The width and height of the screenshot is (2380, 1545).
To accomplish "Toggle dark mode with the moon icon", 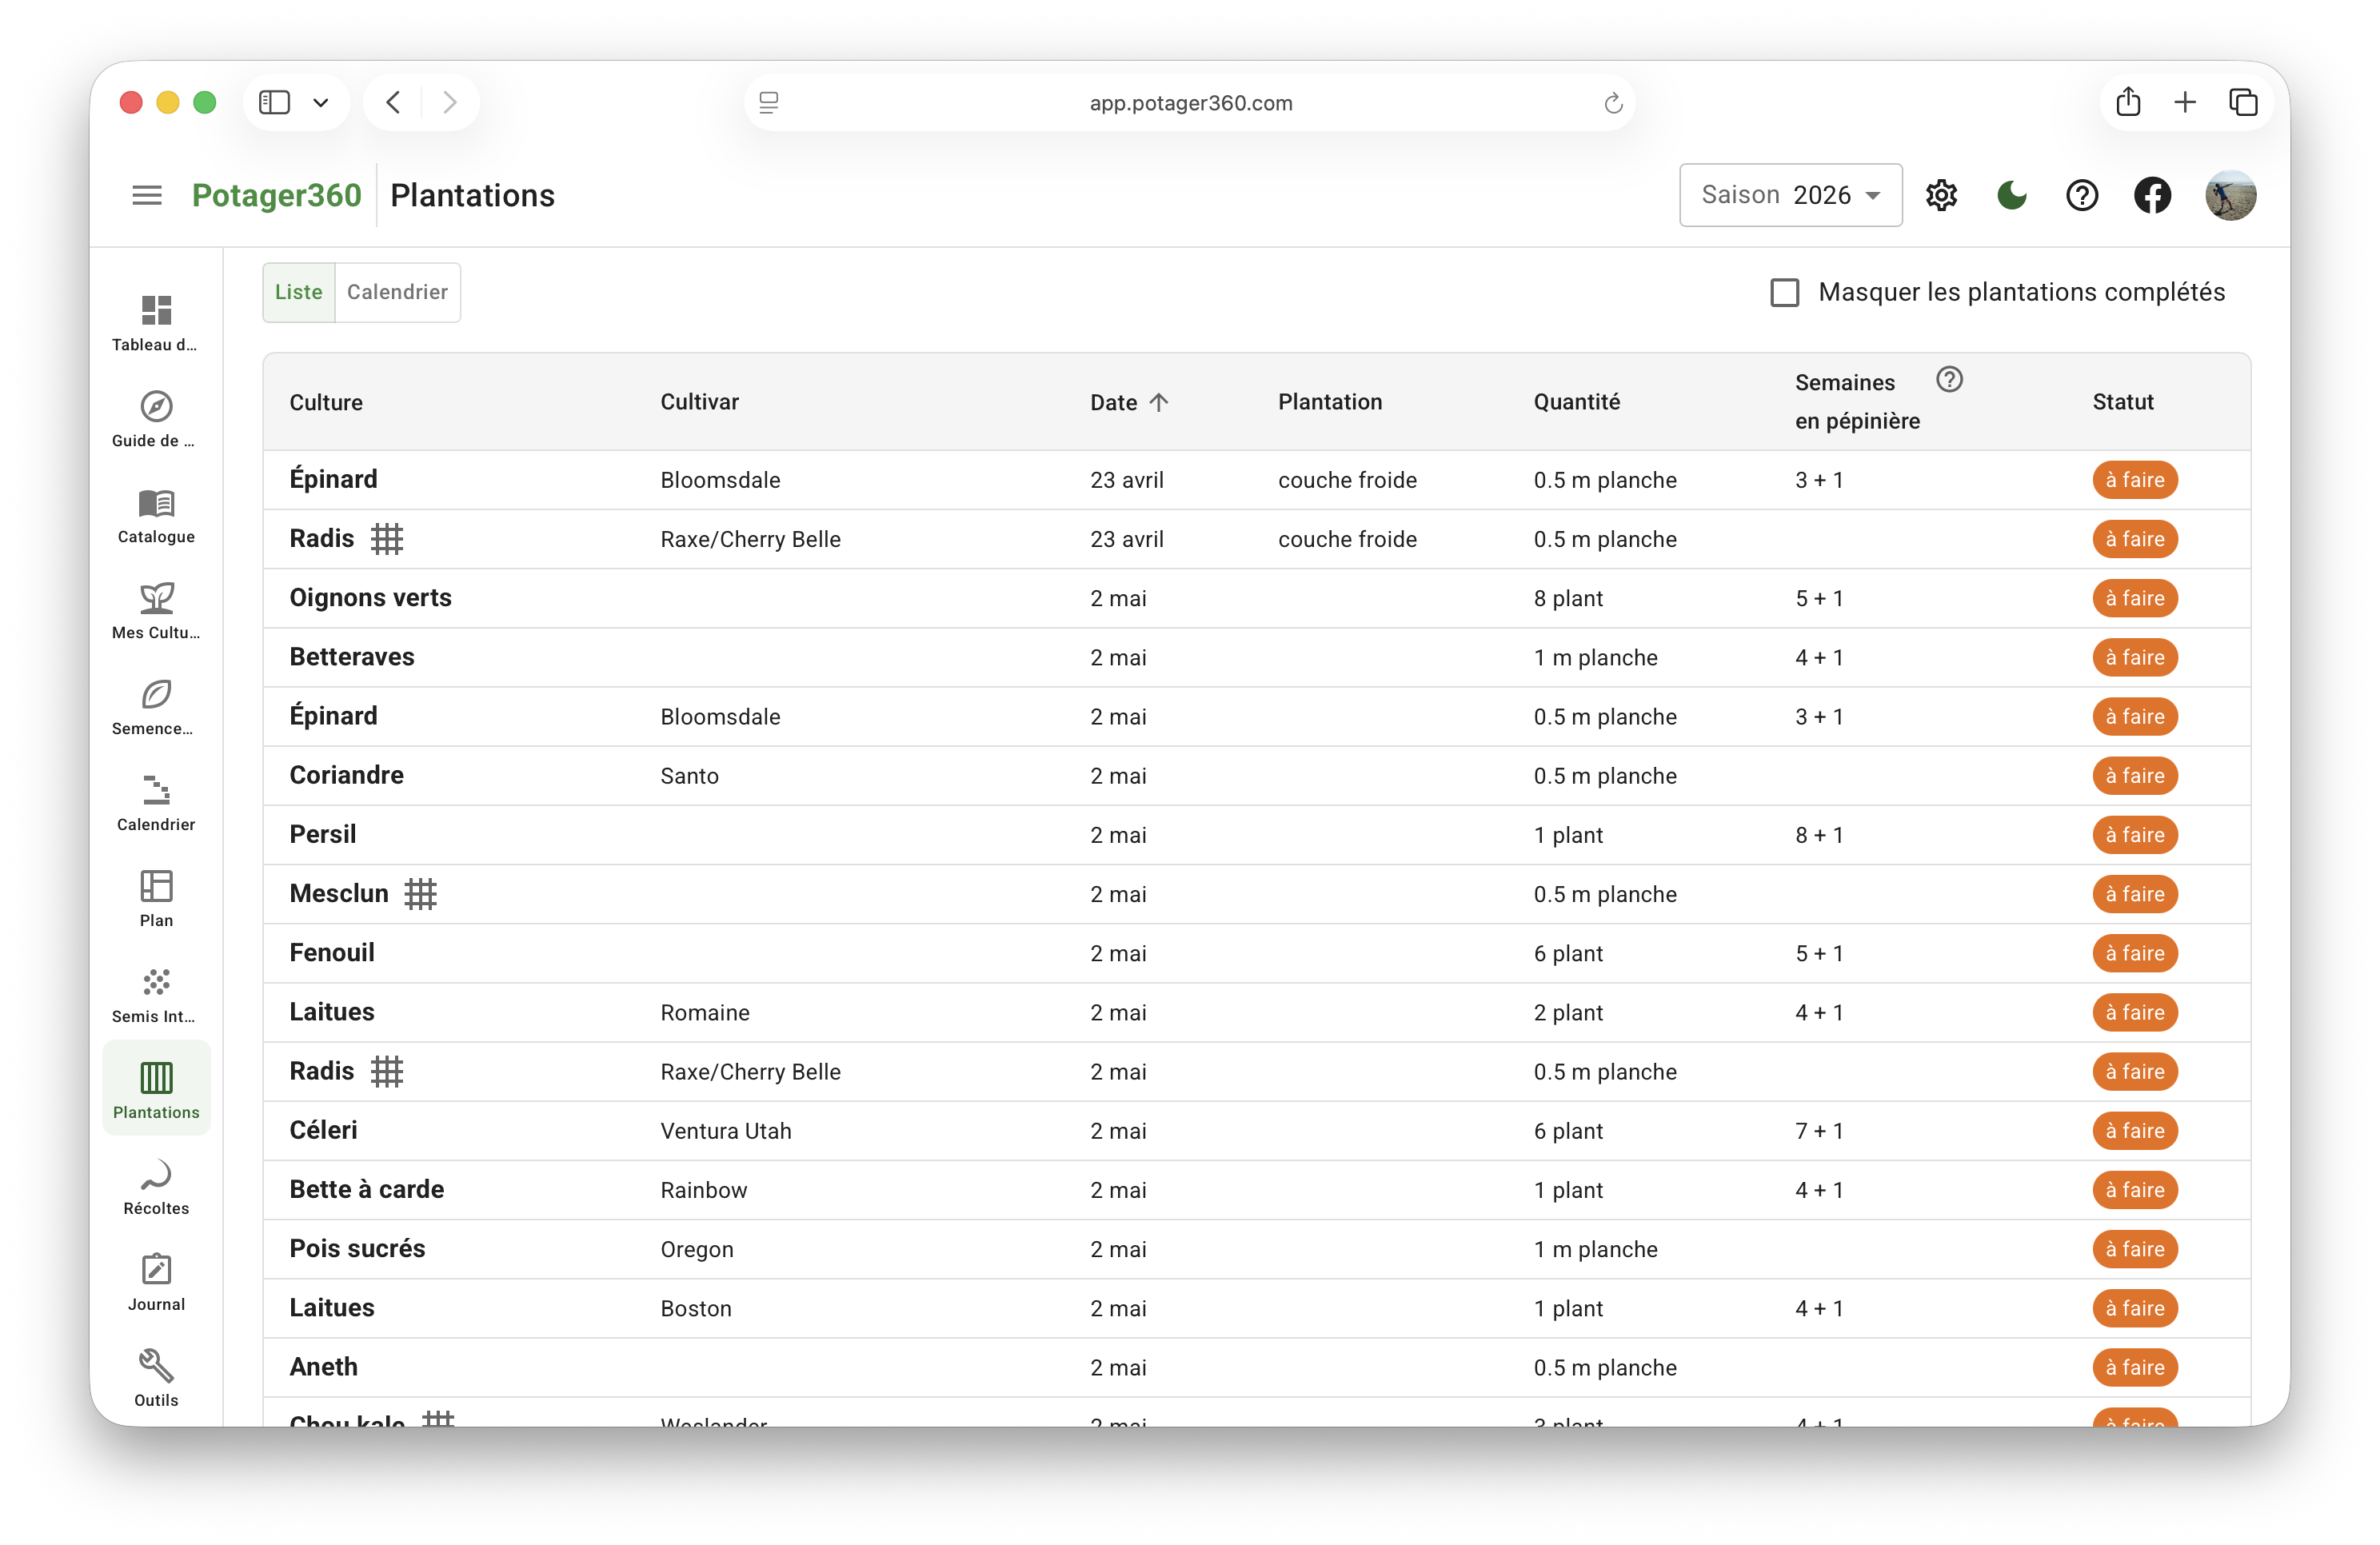I will coord(2011,195).
